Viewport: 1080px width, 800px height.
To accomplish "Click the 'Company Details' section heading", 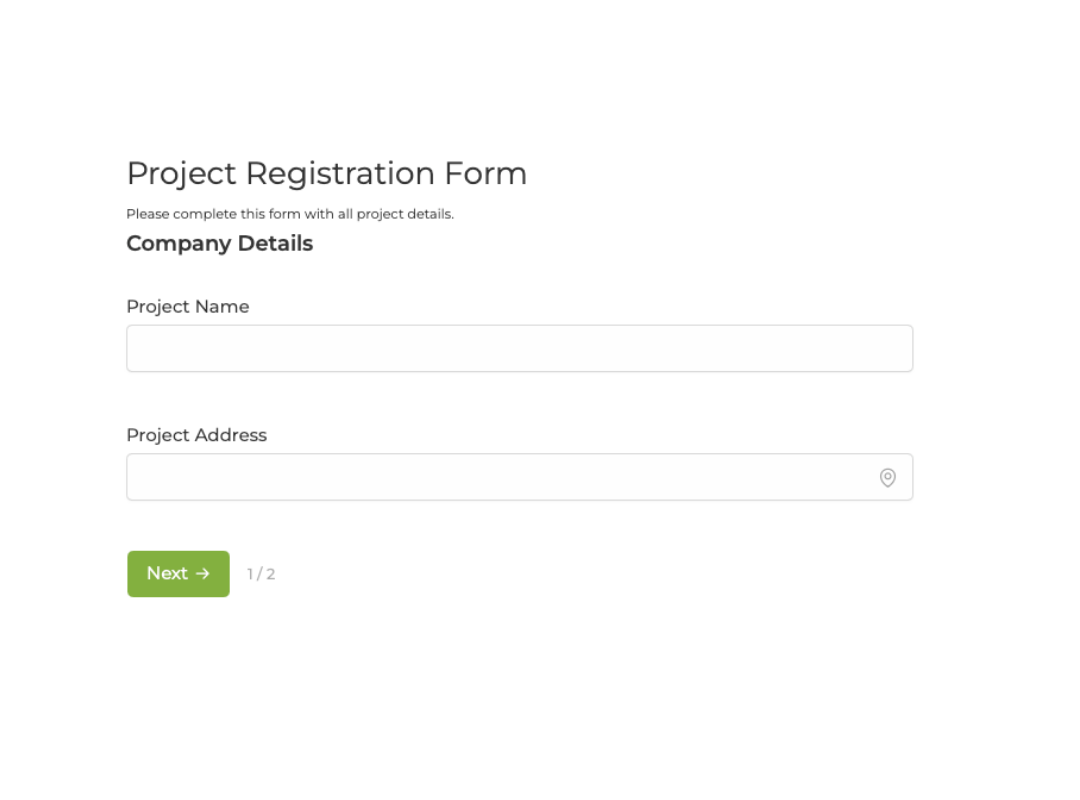I will [219, 243].
